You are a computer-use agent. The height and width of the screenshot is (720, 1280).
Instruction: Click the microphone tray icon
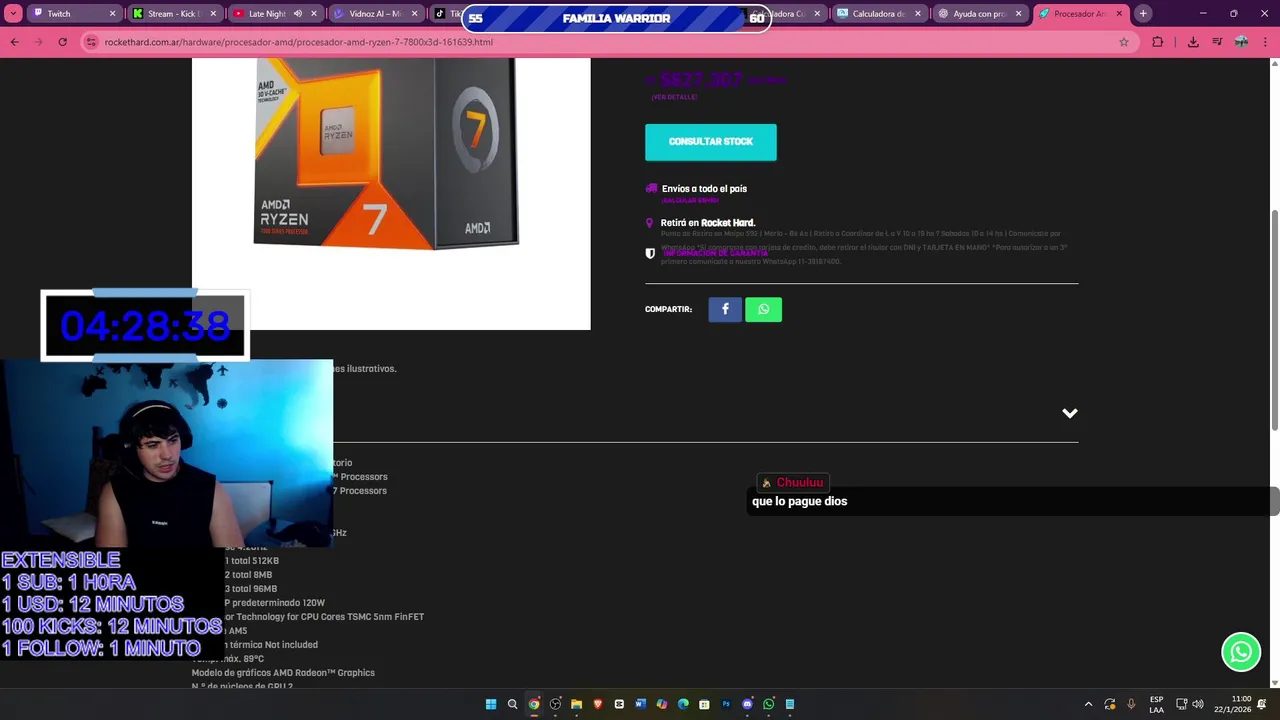pyautogui.click(x=1131, y=704)
